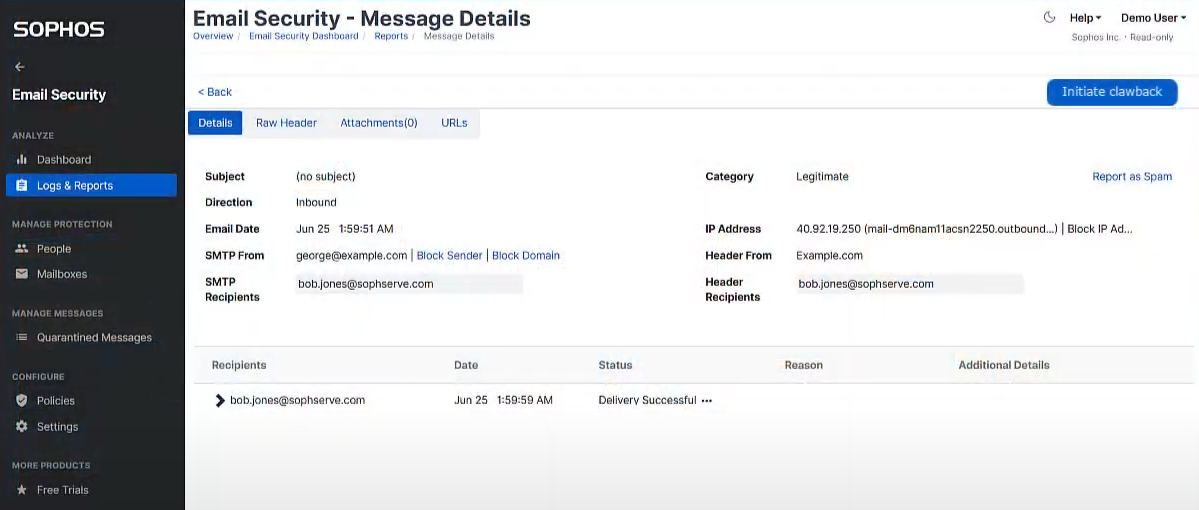Click the Reason column header
Viewport: 1199px width, 510px height.
(804, 365)
